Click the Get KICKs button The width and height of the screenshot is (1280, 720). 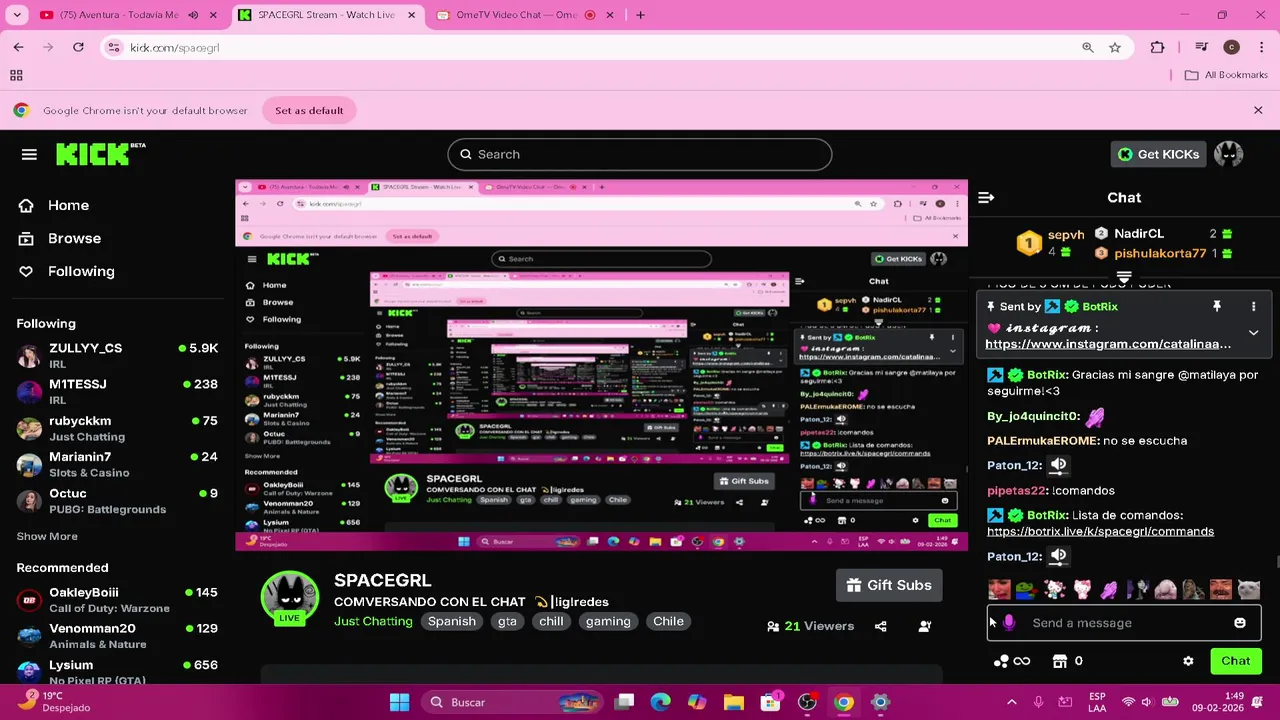click(x=1157, y=154)
